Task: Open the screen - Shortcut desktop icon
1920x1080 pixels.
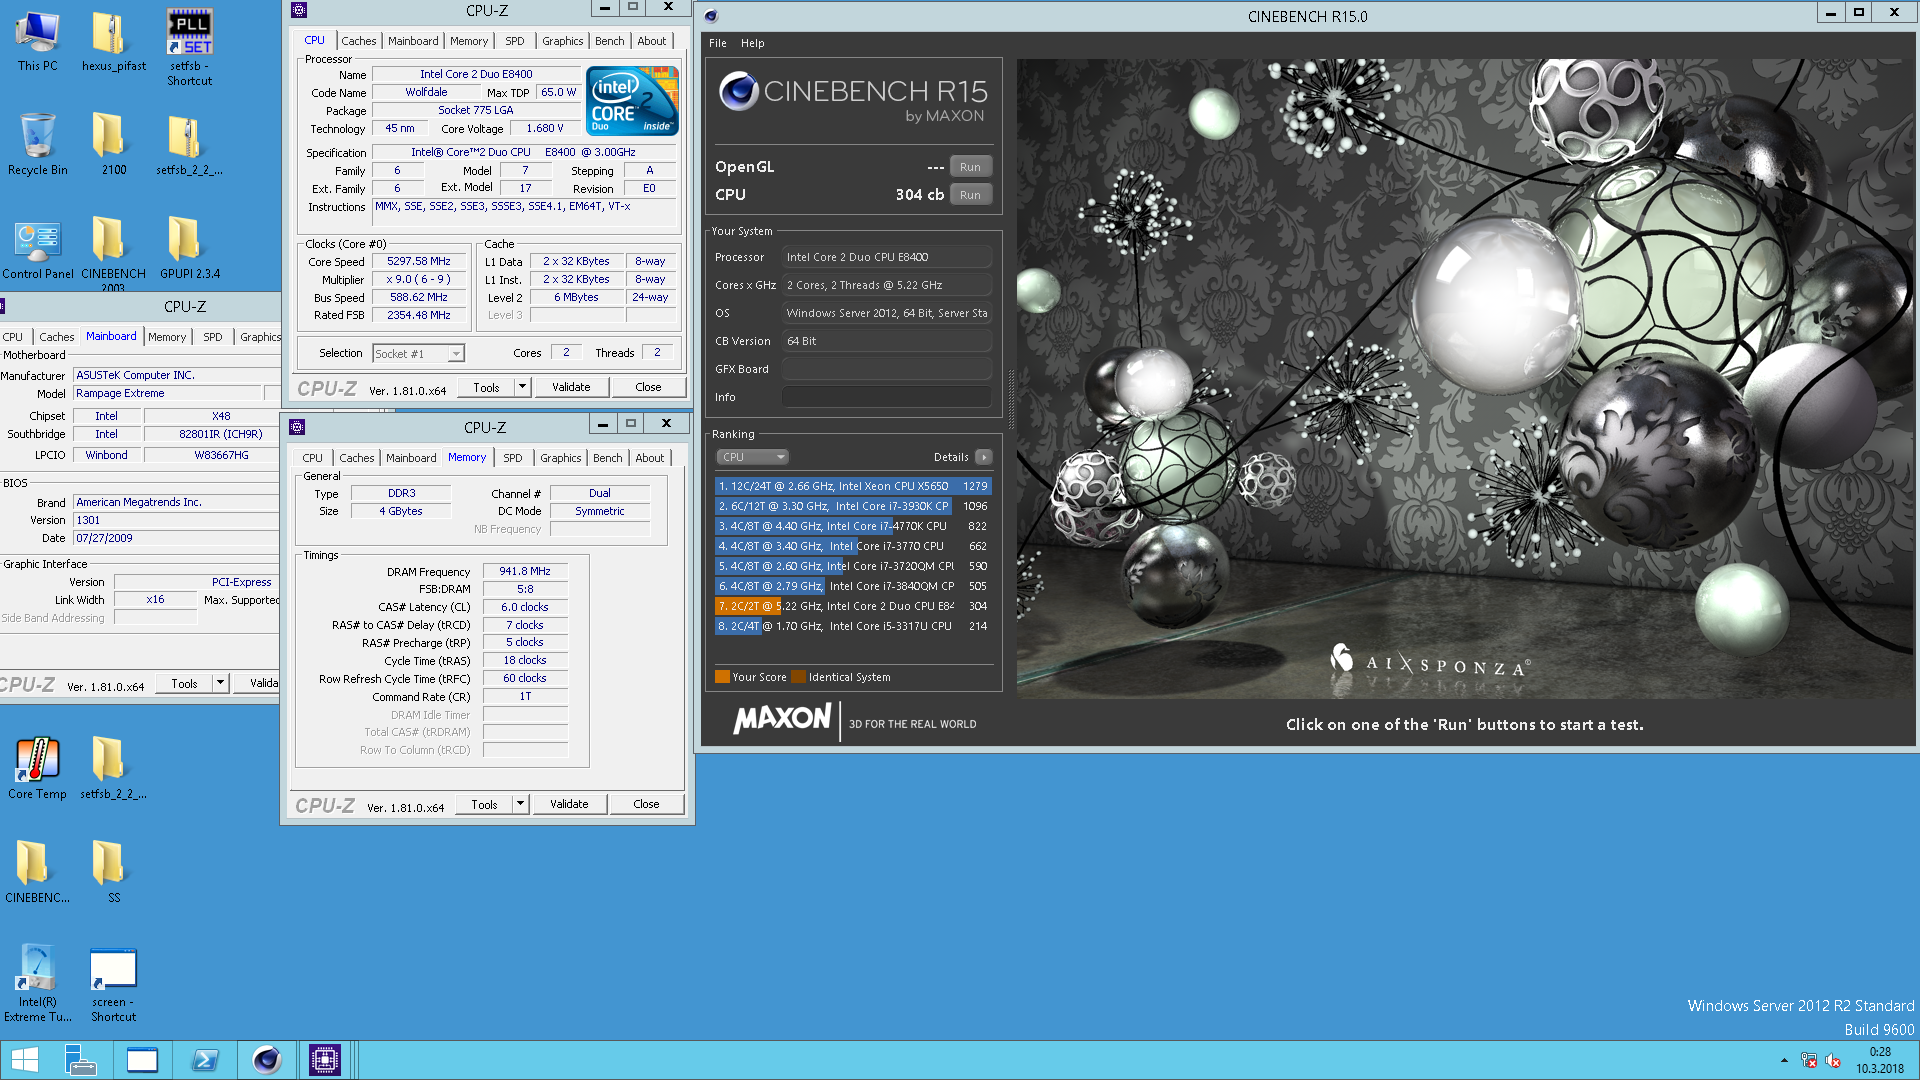Action: (x=113, y=984)
